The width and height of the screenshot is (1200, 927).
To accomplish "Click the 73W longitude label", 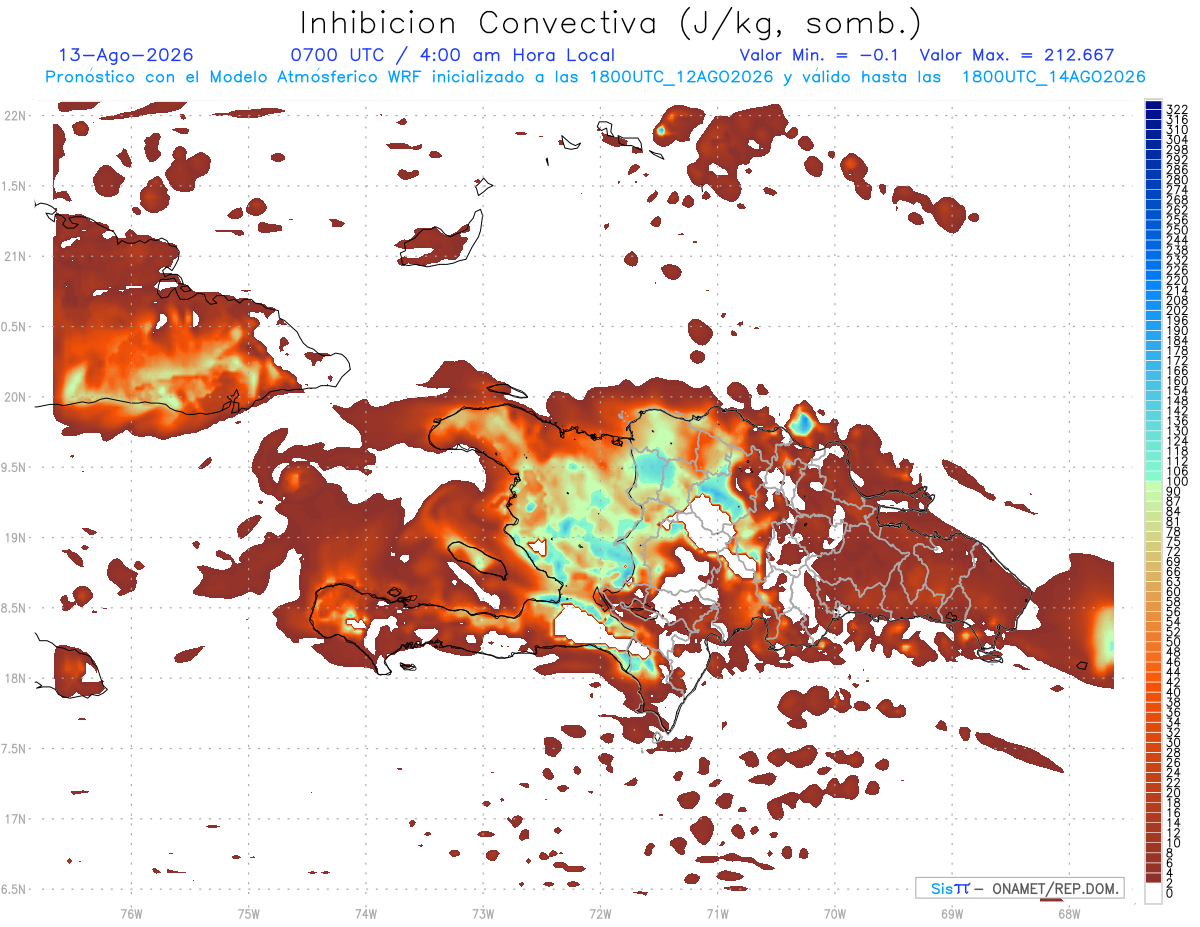I will pyautogui.click(x=483, y=913).
